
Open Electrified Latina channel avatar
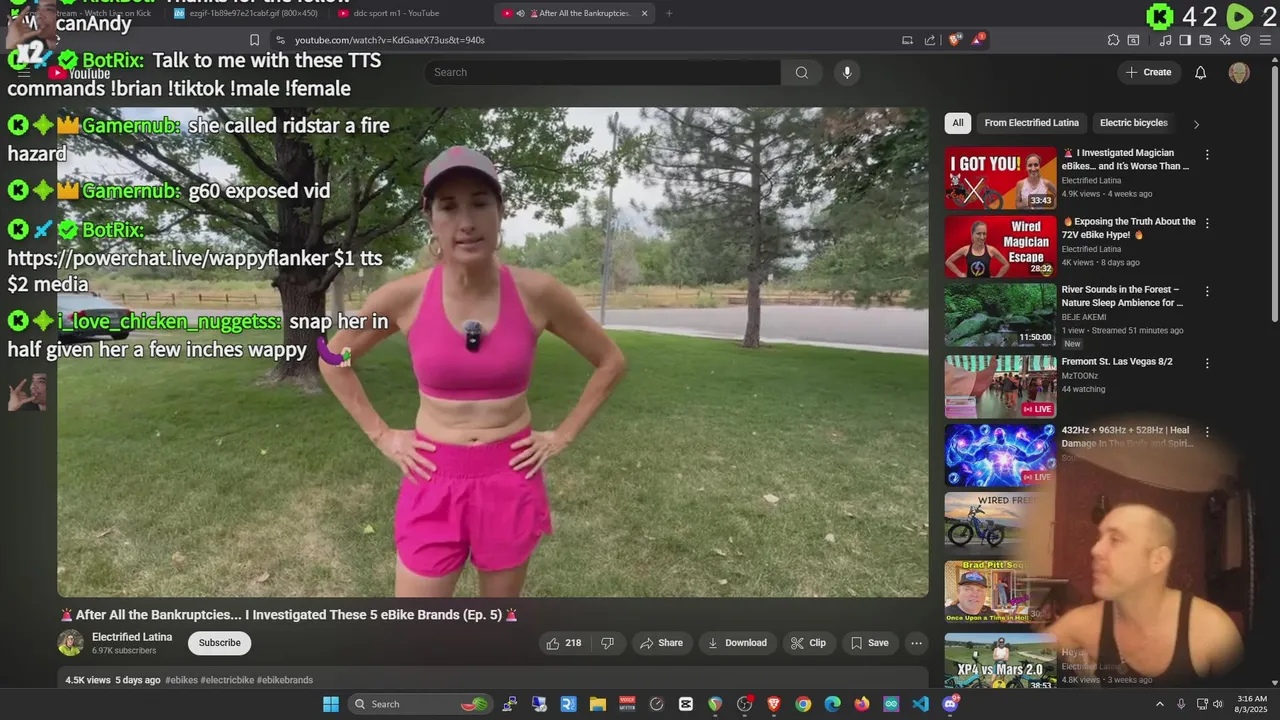tap(70, 643)
